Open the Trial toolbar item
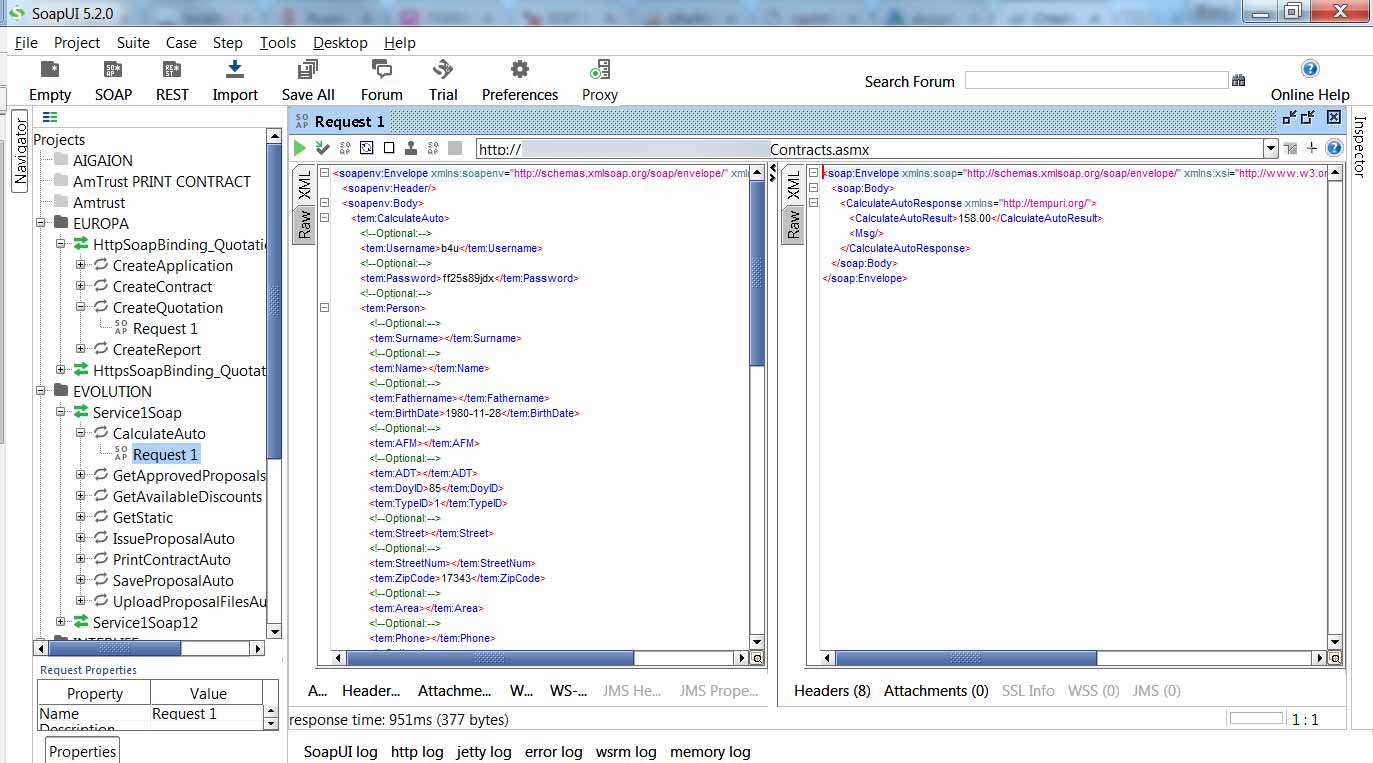1373x763 pixels. (x=443, y=81)
